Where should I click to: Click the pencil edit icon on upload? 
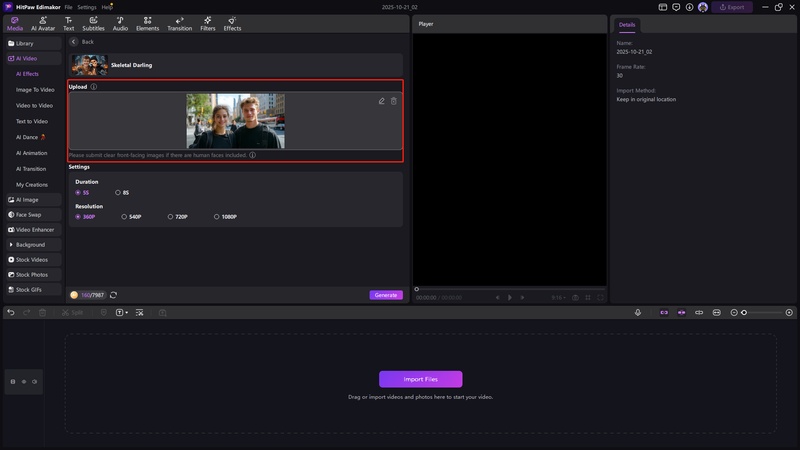coord(382,101)
